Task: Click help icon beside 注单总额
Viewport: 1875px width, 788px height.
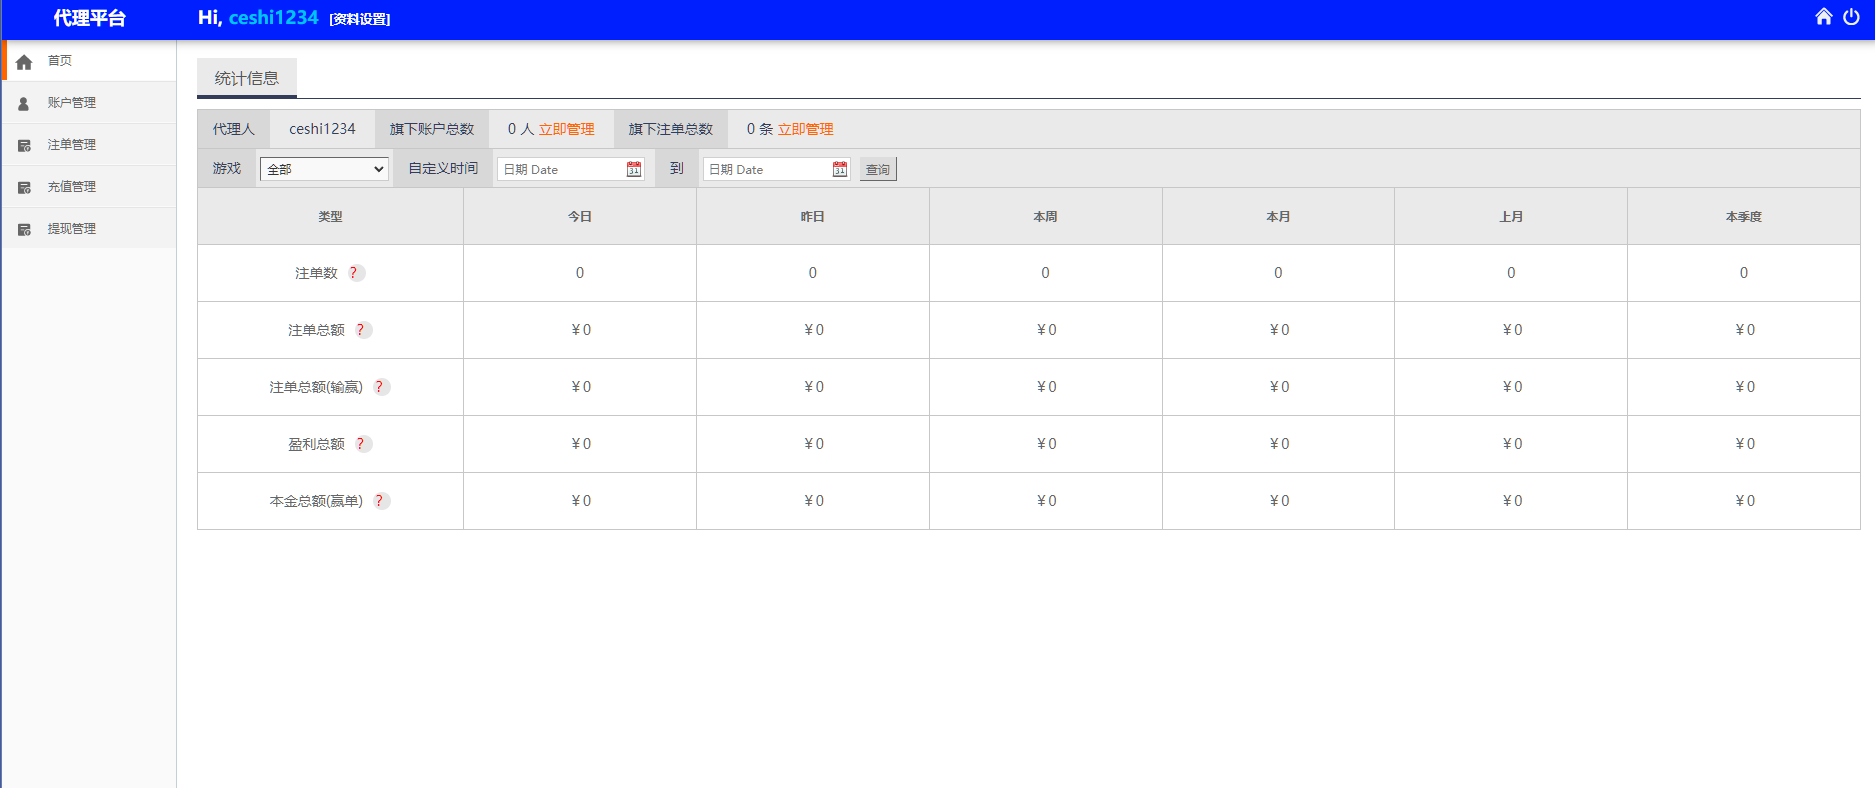Action: (361, 330)
